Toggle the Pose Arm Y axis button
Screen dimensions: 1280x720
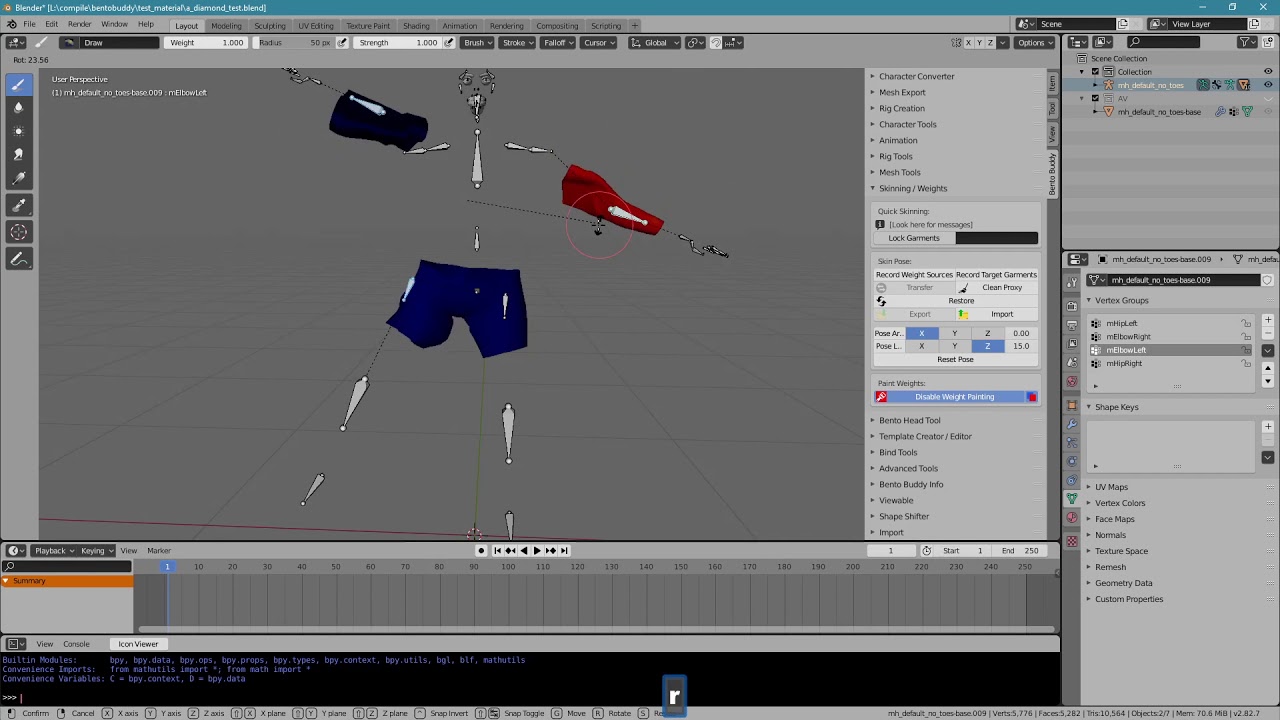[954, 333]
